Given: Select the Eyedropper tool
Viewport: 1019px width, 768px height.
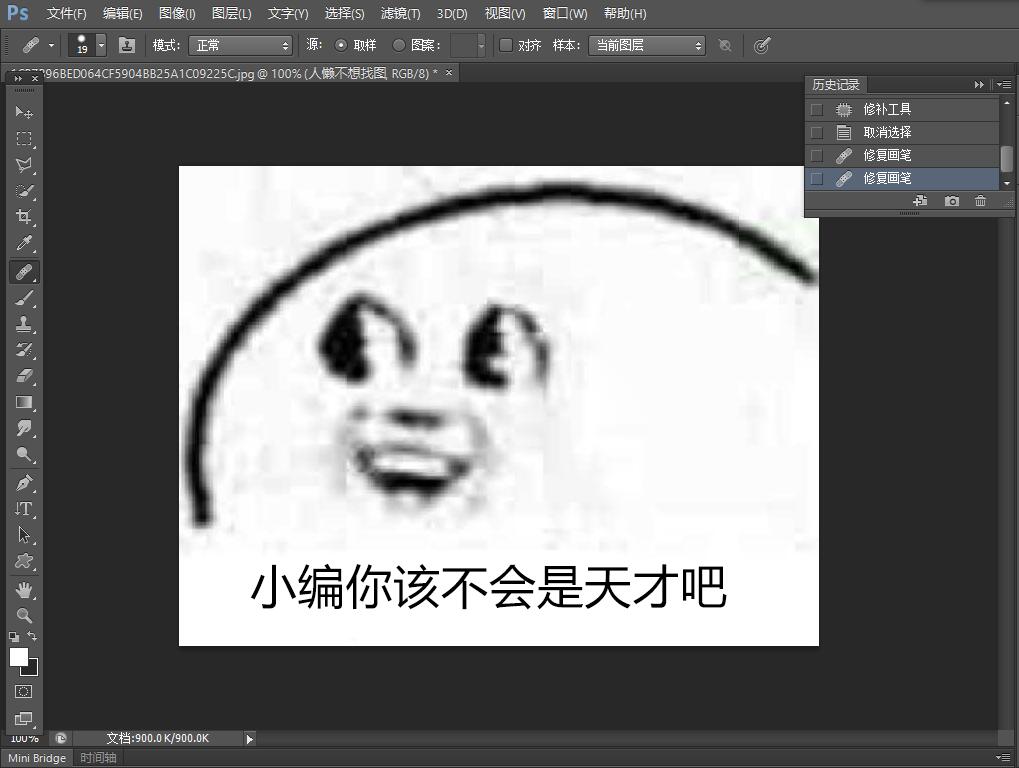Looking at the screenshot, I should tap(24, 243).
